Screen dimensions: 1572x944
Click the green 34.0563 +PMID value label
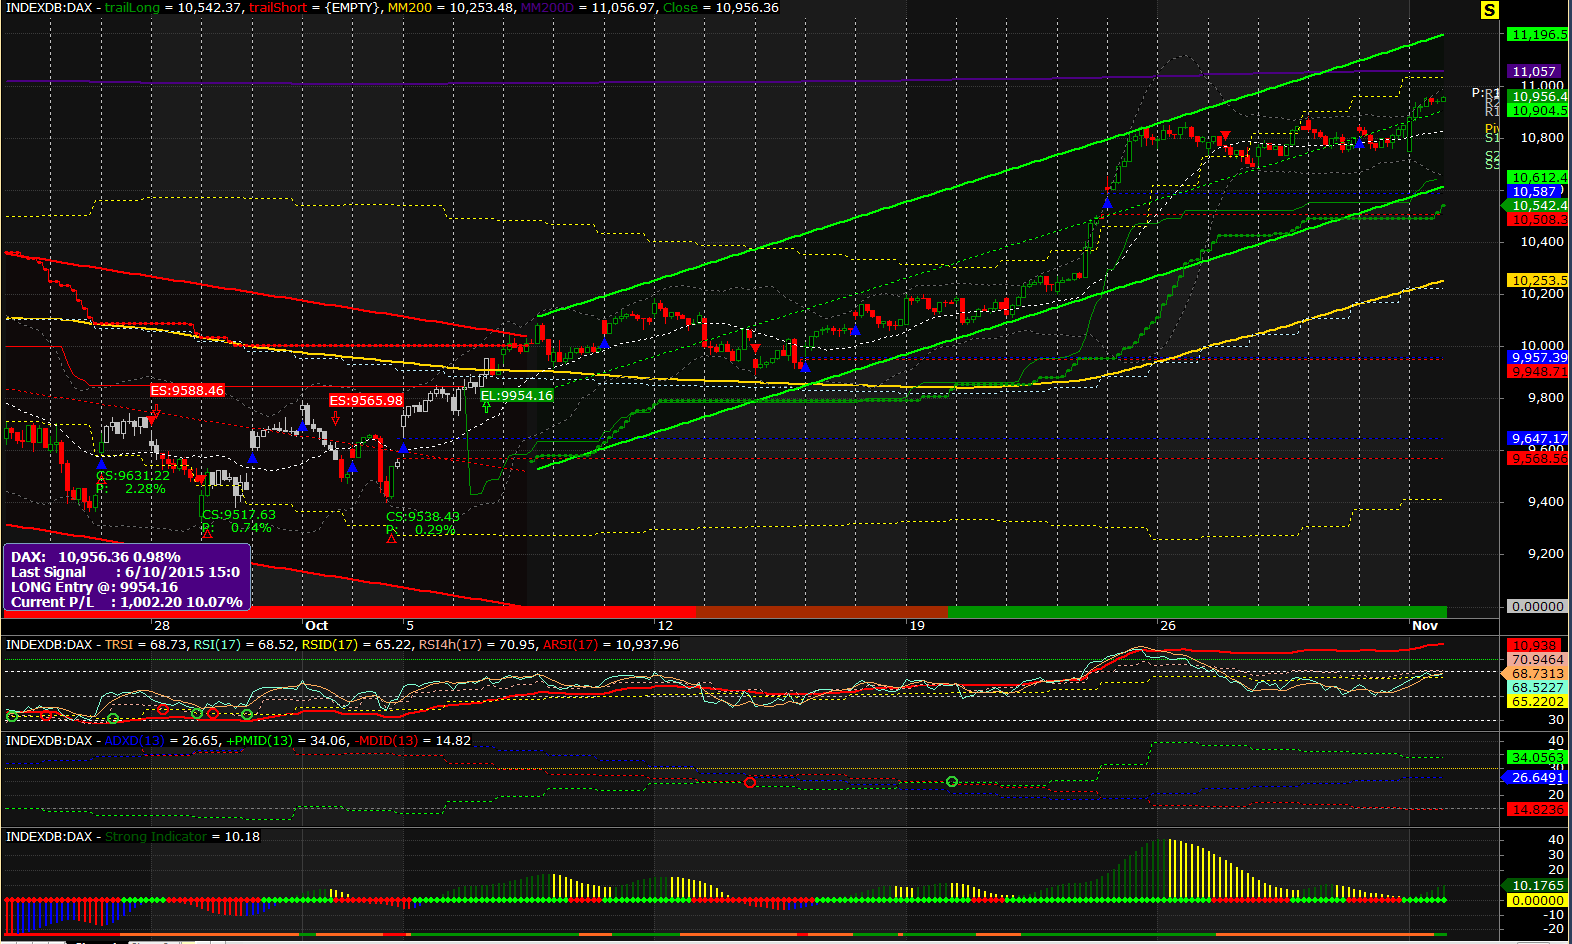click(1537, 757)
